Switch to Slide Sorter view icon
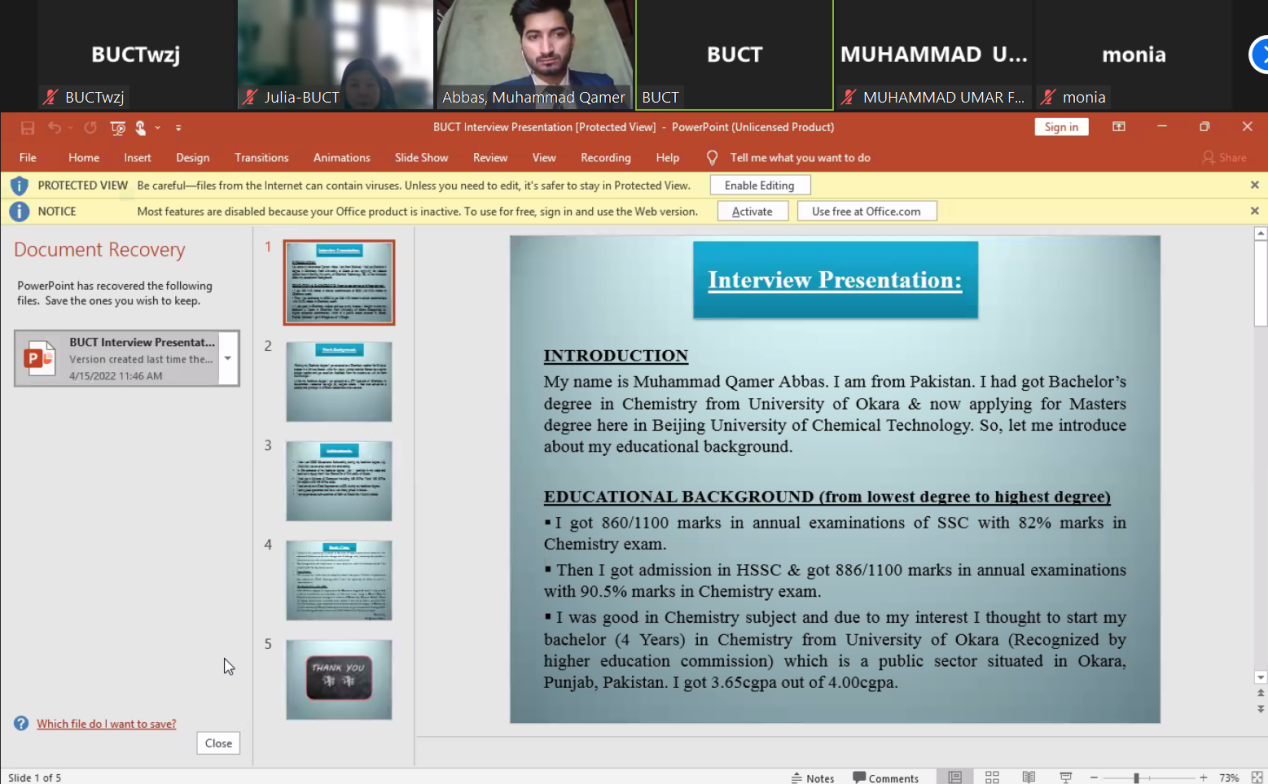The width and height of the screenshot is (1268, 784). 992,777
